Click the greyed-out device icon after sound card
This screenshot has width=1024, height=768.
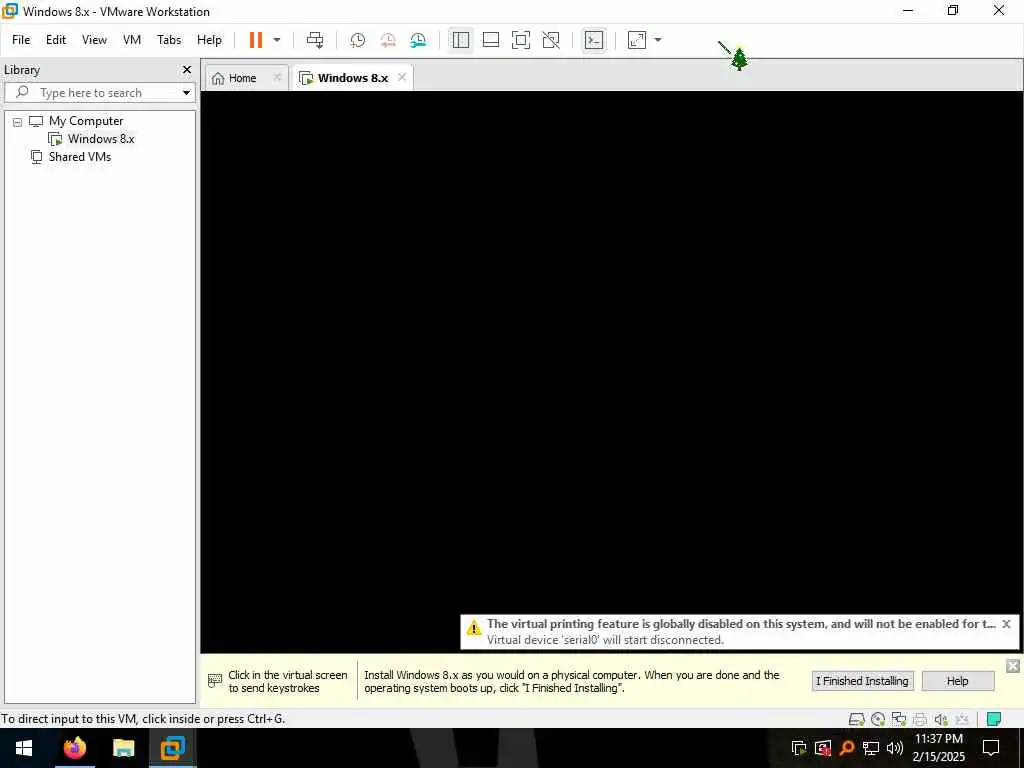pyautogui.click(x=962, y=719)
